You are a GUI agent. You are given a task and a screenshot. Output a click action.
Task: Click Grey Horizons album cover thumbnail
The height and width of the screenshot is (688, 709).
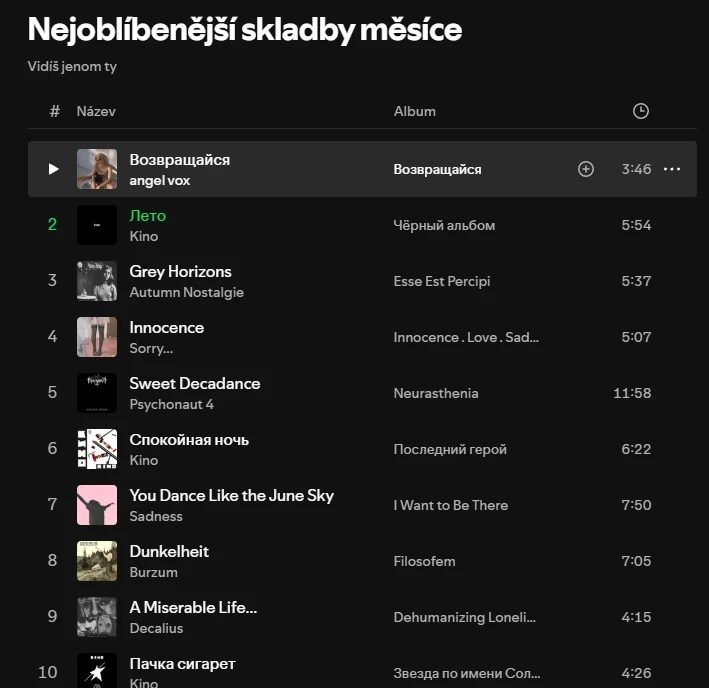97,281
